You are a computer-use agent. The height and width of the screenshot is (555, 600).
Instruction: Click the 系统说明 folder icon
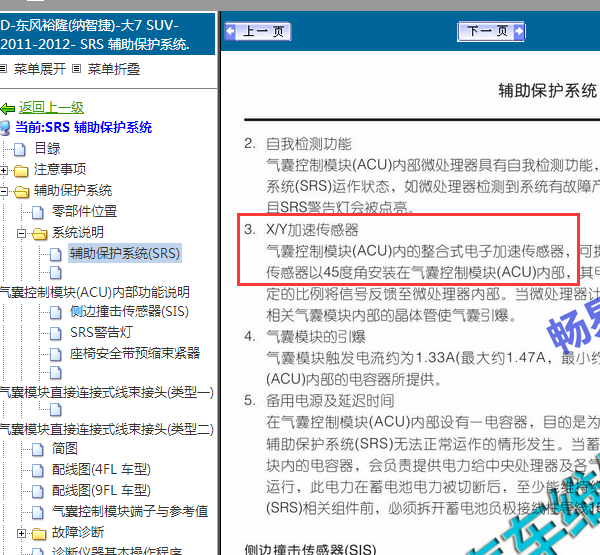coord(39,233)
